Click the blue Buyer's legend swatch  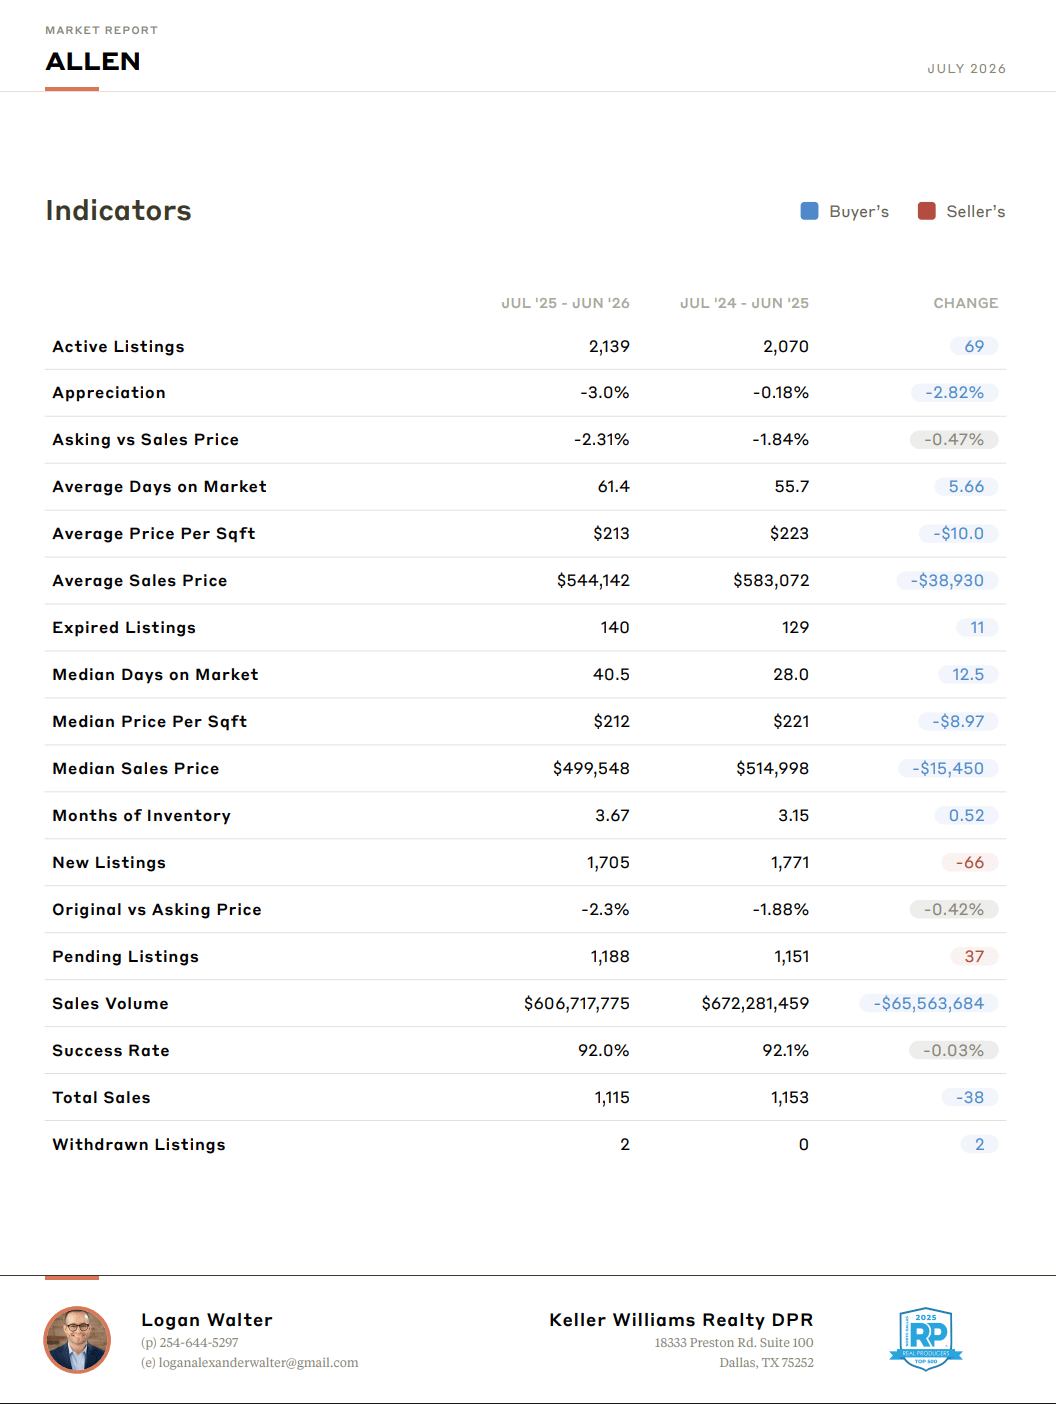tap(810, 211)
